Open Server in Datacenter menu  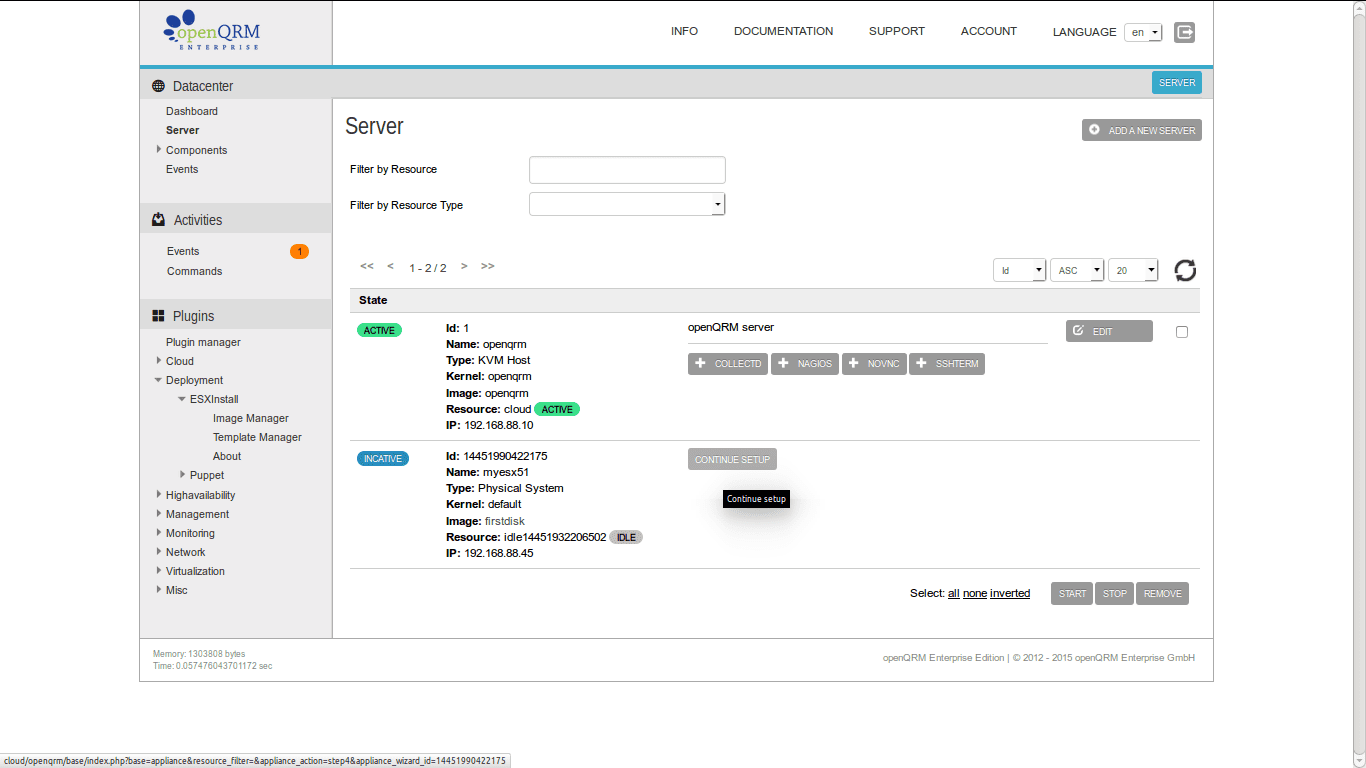click(x=182, y=130)
